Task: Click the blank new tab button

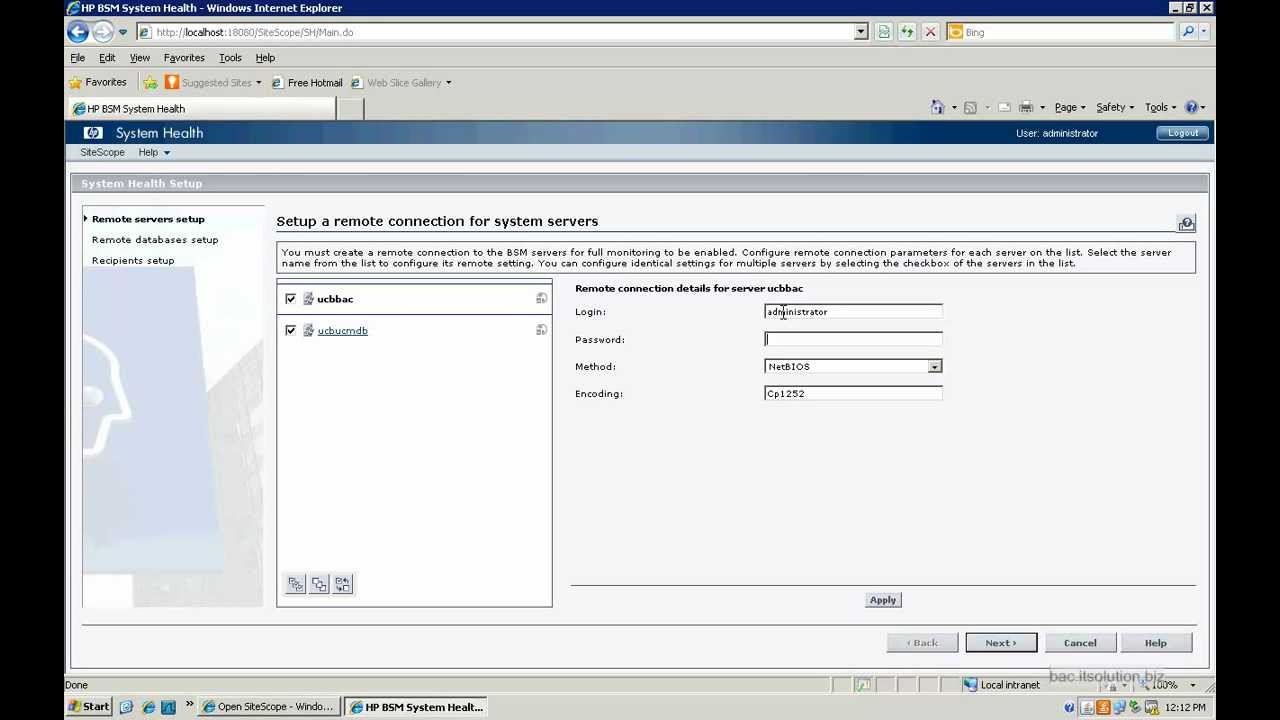Action: 350,109
